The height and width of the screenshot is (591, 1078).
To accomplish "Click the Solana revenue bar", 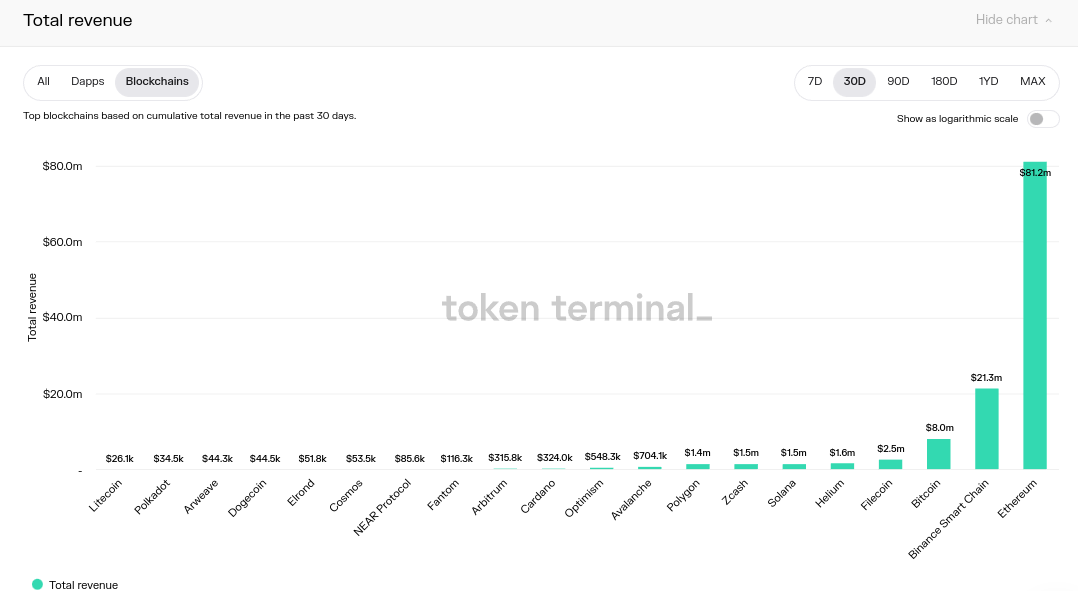I will pos(794,467).
